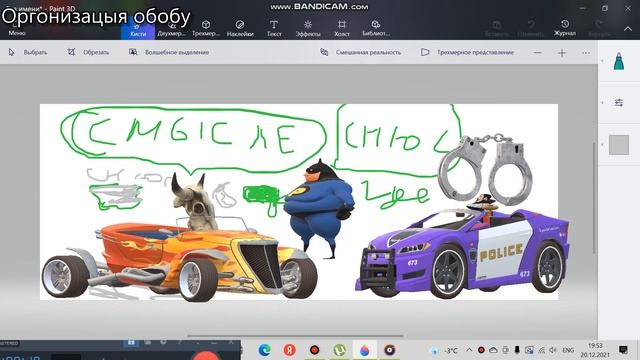Open the -3°C weather widget
The width and height of the screenshot is (640, 360).
point(444,350)
